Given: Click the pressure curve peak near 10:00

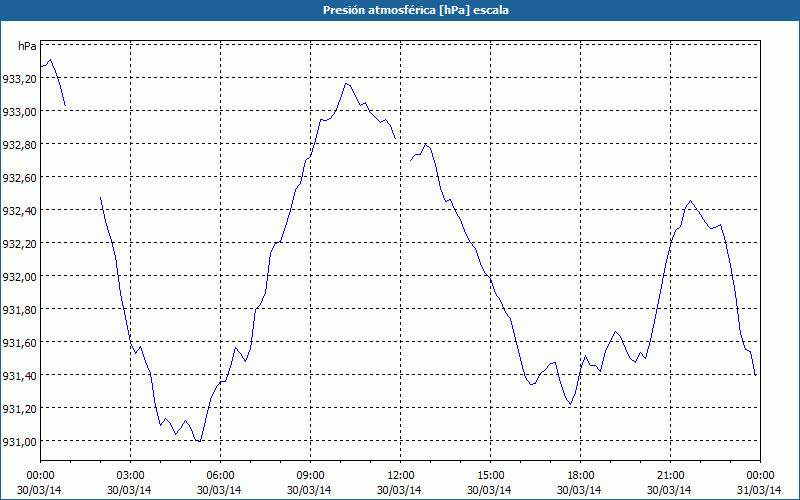Looking at the screenshot, I should (x=346, y=83).
